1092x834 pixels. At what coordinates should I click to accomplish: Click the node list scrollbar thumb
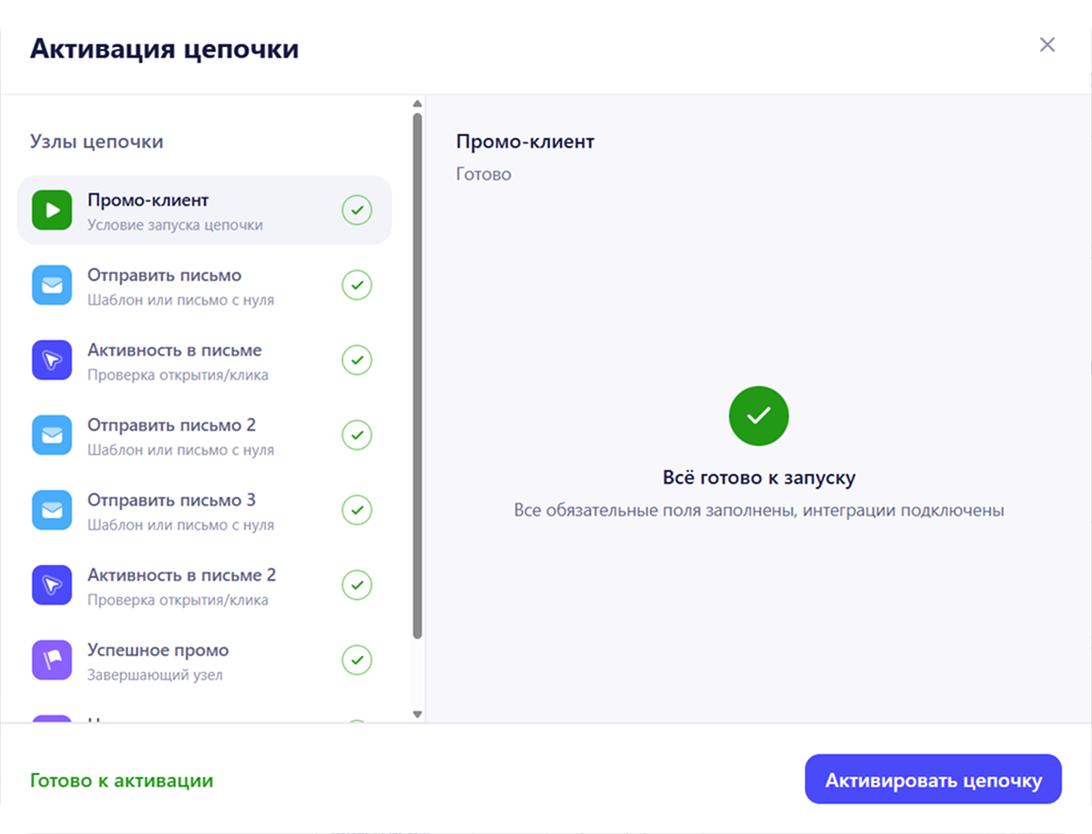[417, 376]
